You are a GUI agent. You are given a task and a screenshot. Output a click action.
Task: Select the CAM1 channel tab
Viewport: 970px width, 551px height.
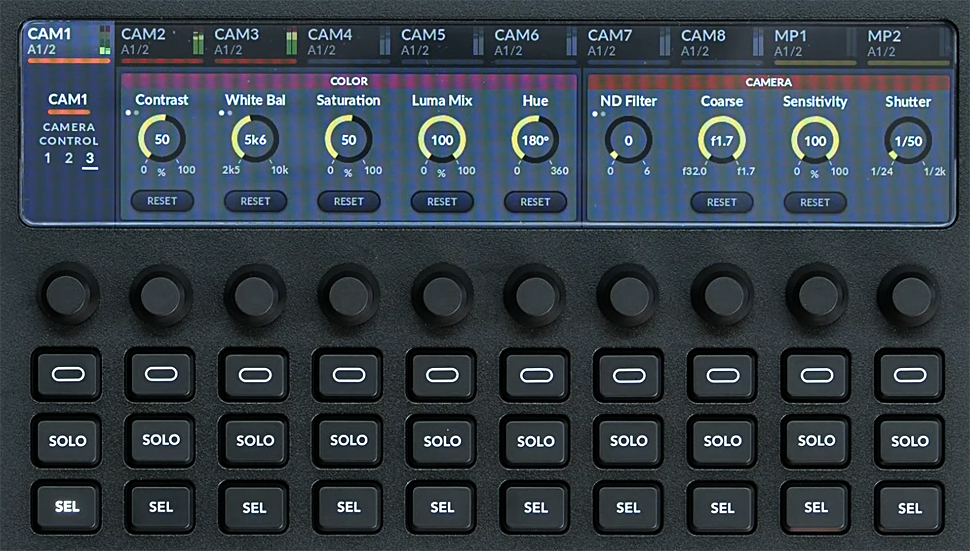click(x=68, y=43)
